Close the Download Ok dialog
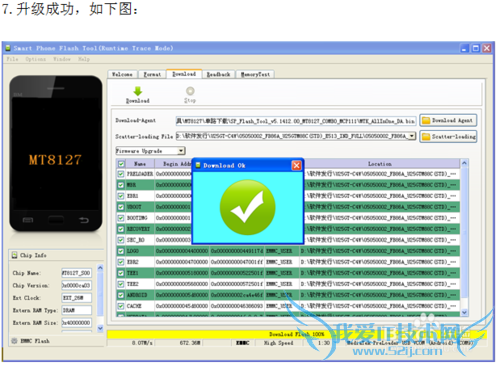 coord(296,165)
